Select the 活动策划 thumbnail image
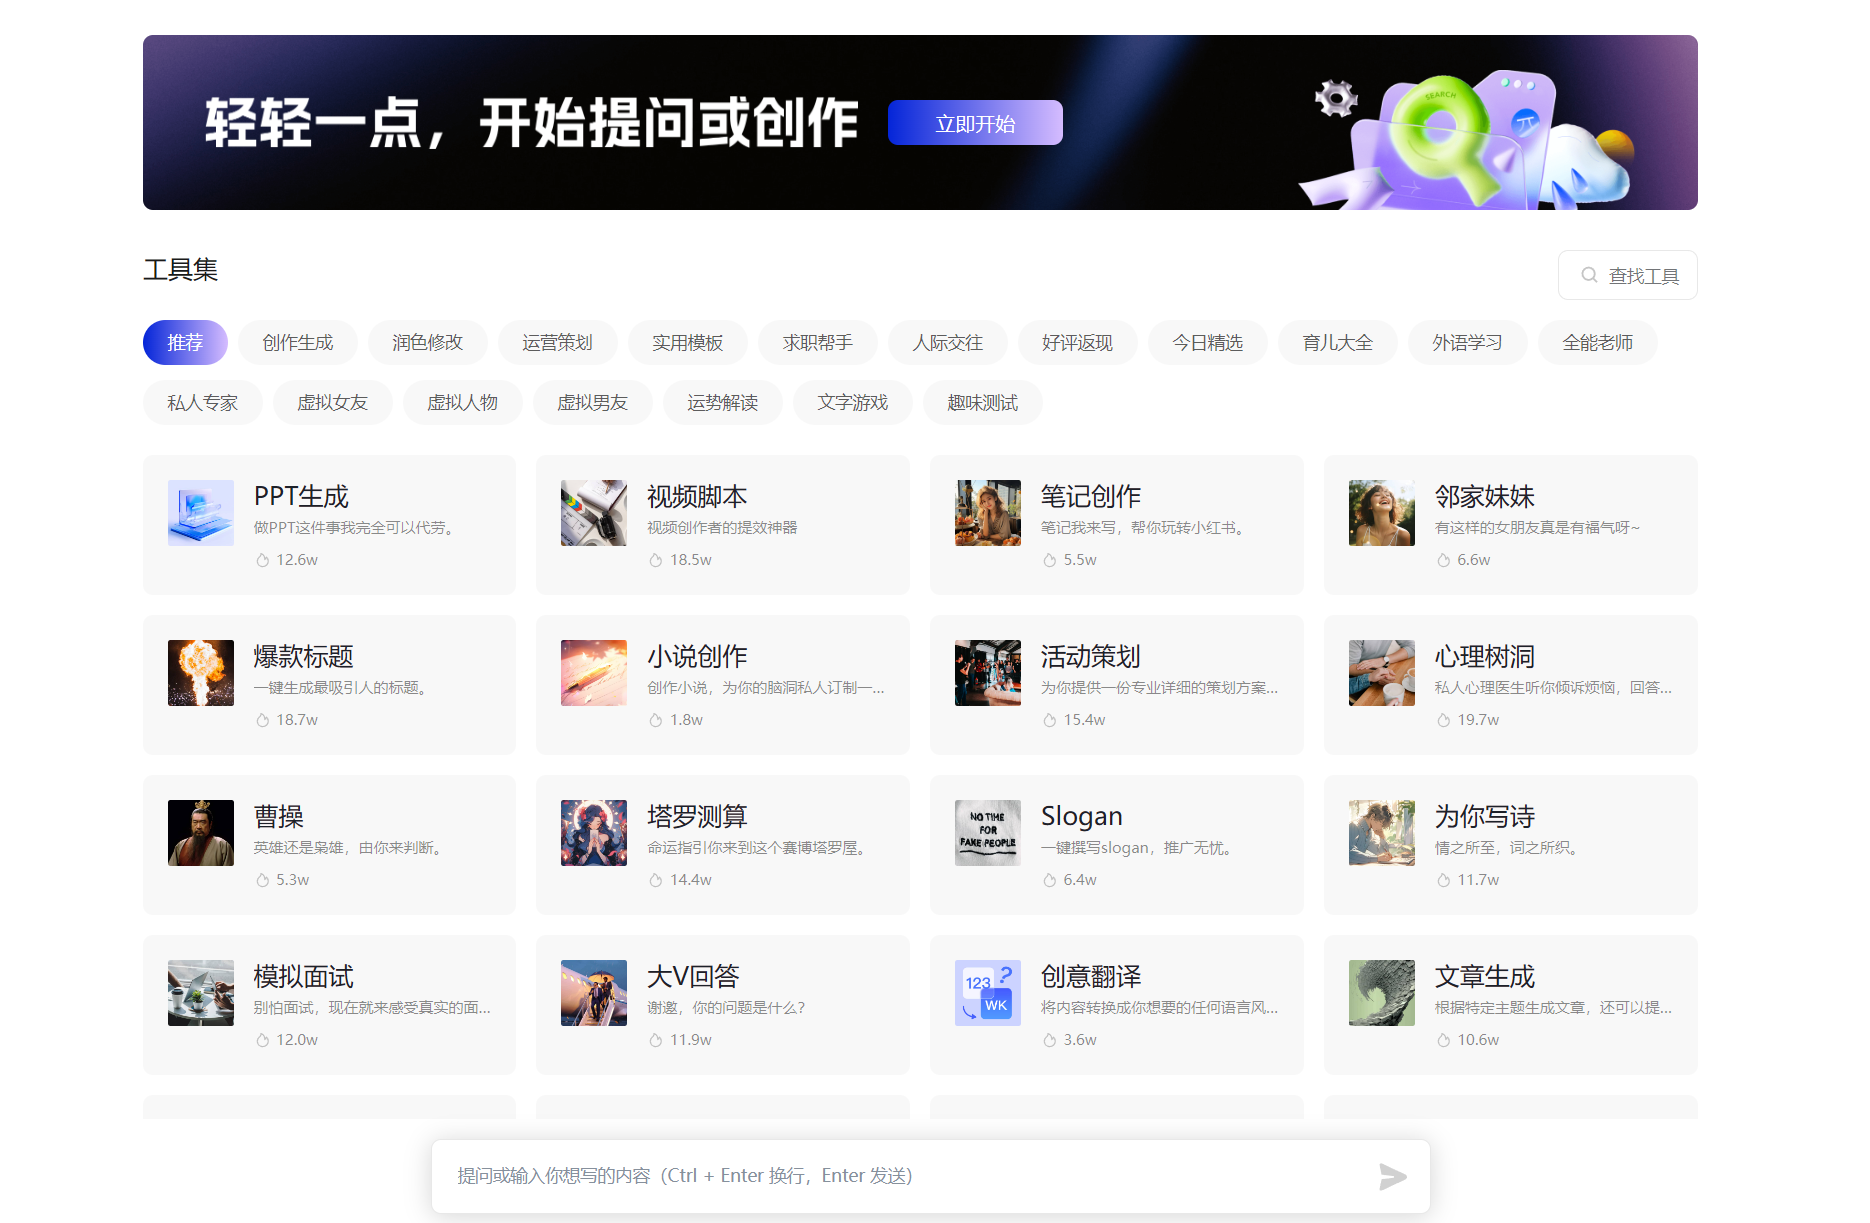Screen dimensions: 1870x1223 (988, 673)
